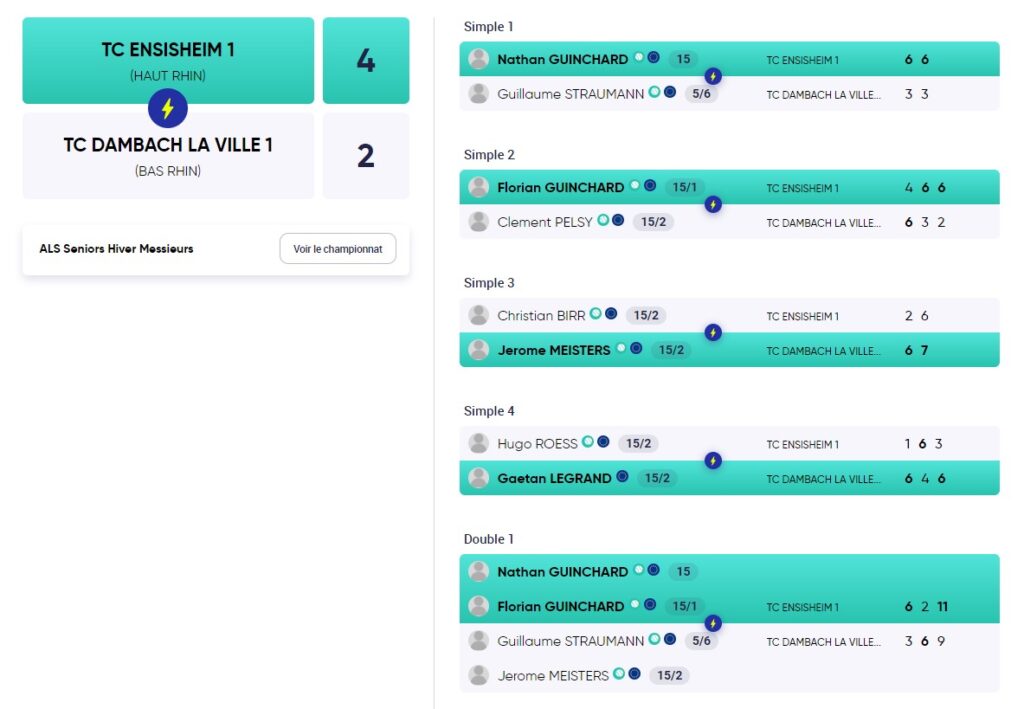This screenshot has height=709, width=1024.
Task: Click the blue badge next to Gaetan LEGRAND
Action: coord(622,477)
